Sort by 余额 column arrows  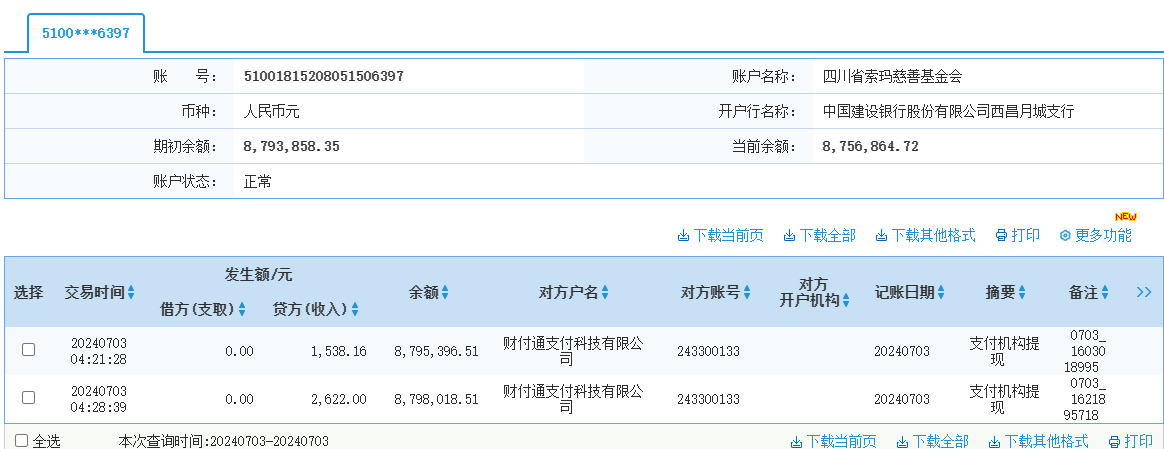click(445, 292)
